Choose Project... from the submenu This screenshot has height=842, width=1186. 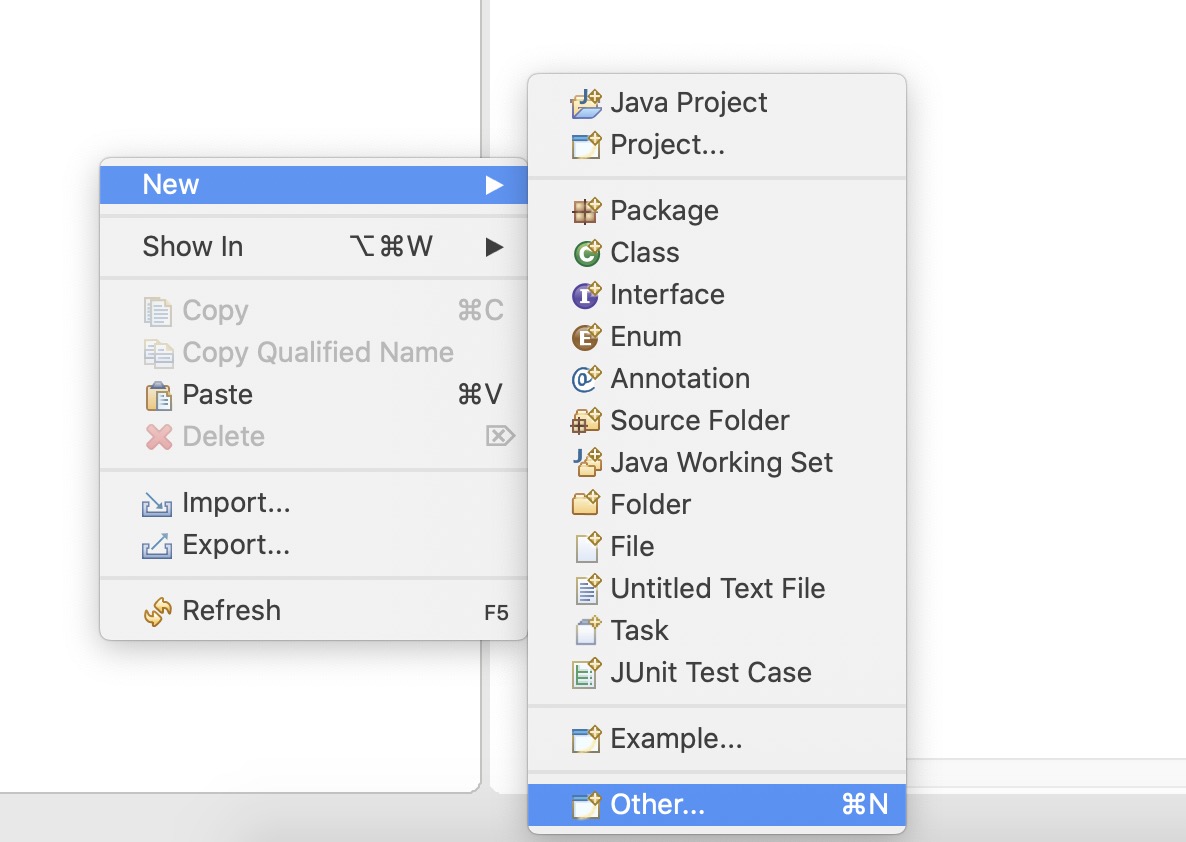coord(667,145)
